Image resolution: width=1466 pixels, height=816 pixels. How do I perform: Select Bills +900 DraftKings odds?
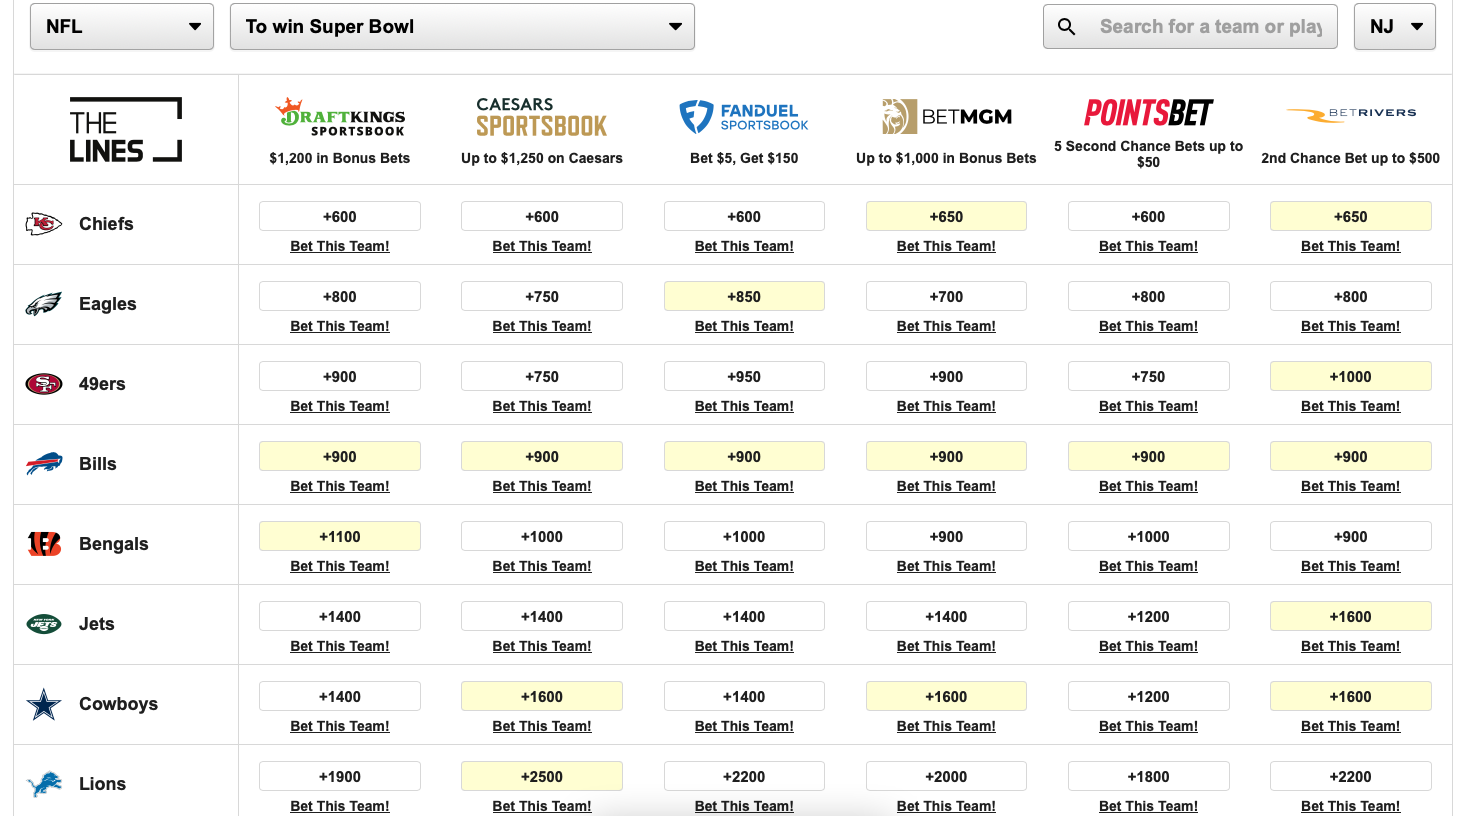pyautogui.click(x=340, y=456)
